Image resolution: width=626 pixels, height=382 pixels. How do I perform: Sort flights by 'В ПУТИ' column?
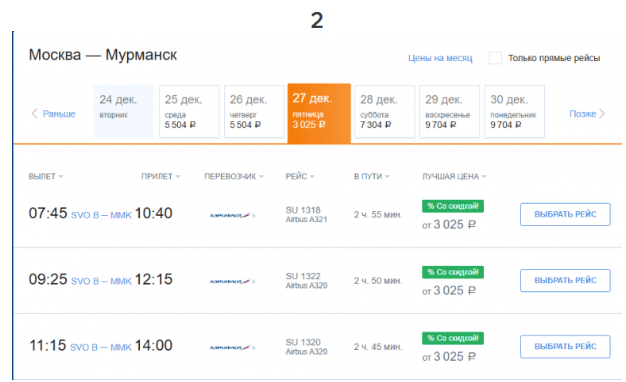click(x=372, y=176)
